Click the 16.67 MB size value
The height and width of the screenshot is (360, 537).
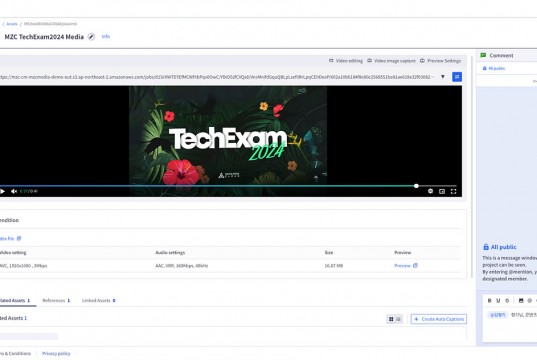click(x=334, y=265)
